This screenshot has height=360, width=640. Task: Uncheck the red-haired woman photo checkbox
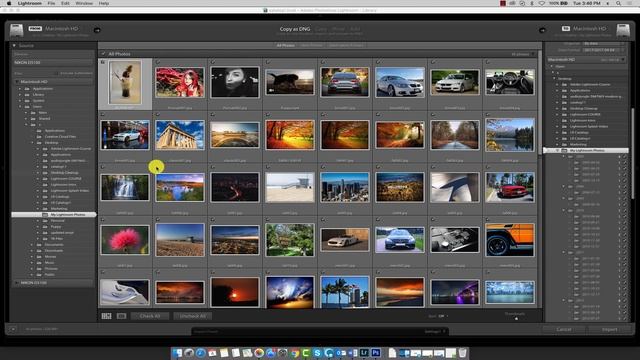[x=158, y=62]
